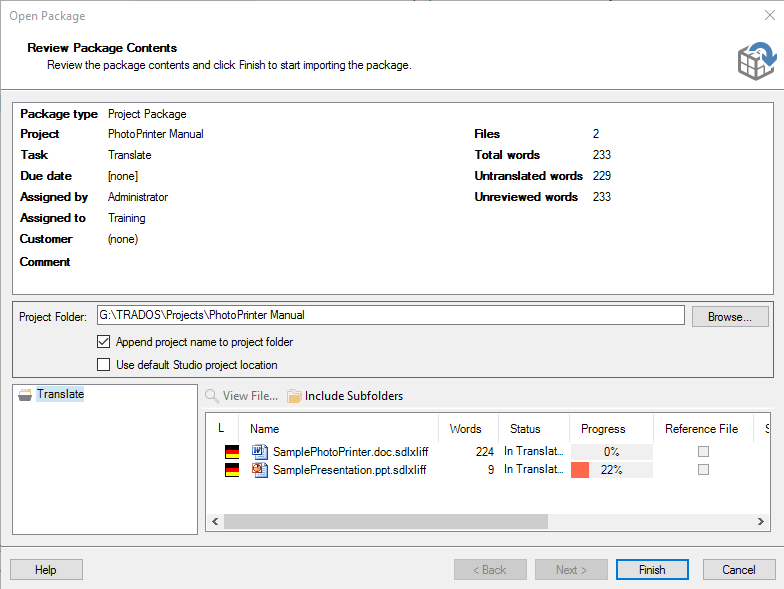This screenshot has height=589, width=784.
Task: Click German flag for SamplePhotoPrinter file
Action: [232, 452]
